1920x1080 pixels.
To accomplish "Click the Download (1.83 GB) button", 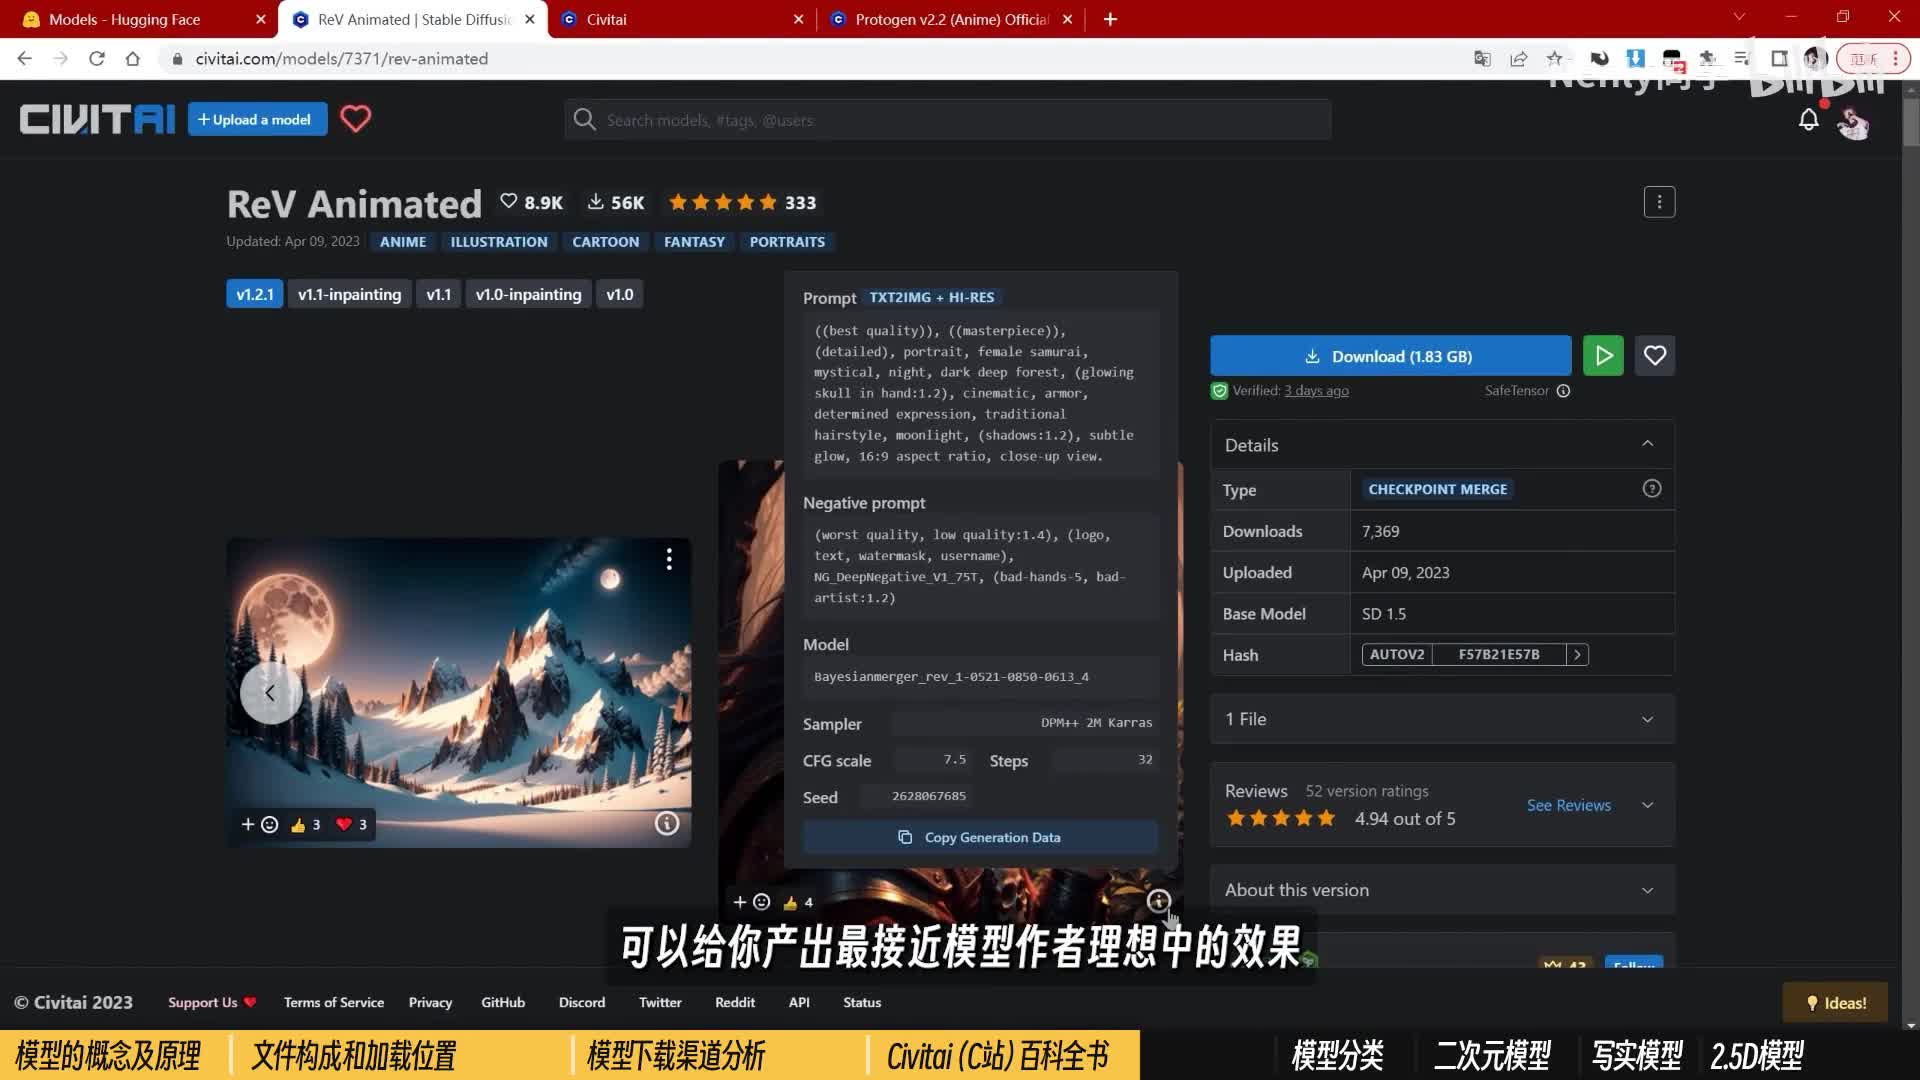I will [x=1390, y=356].
